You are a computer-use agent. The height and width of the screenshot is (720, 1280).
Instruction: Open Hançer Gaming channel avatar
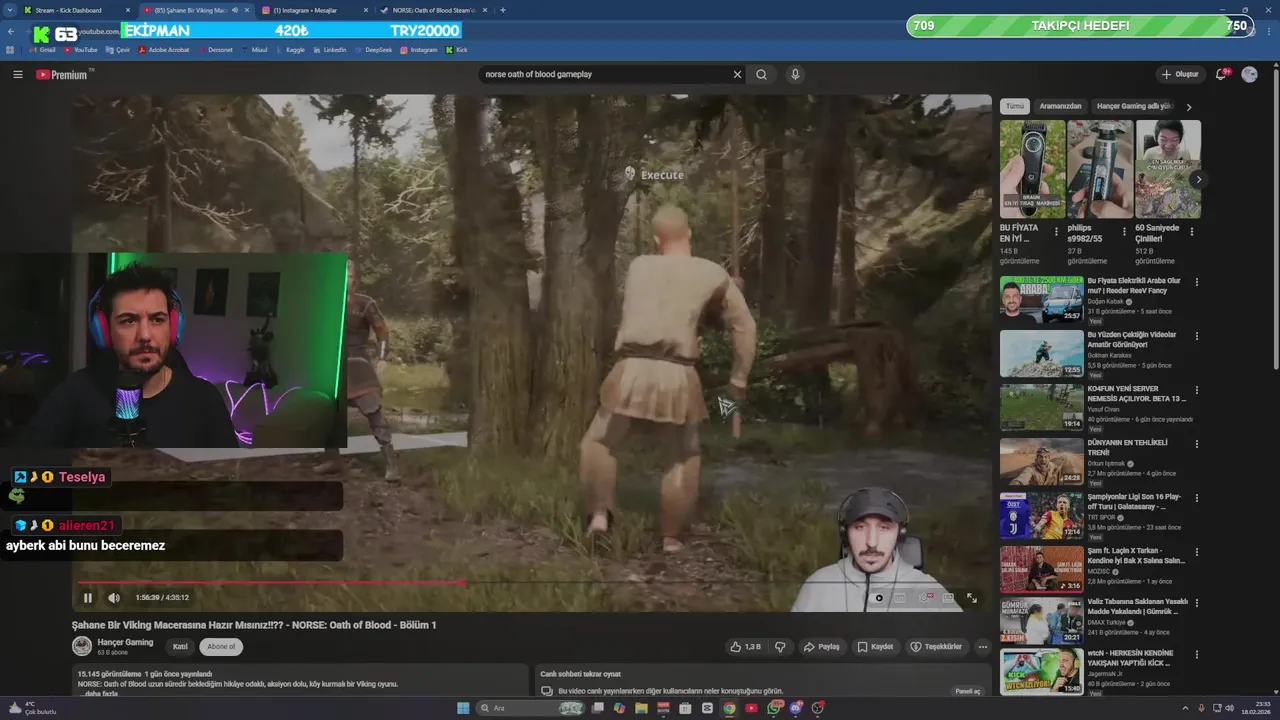tap(82, 646)
